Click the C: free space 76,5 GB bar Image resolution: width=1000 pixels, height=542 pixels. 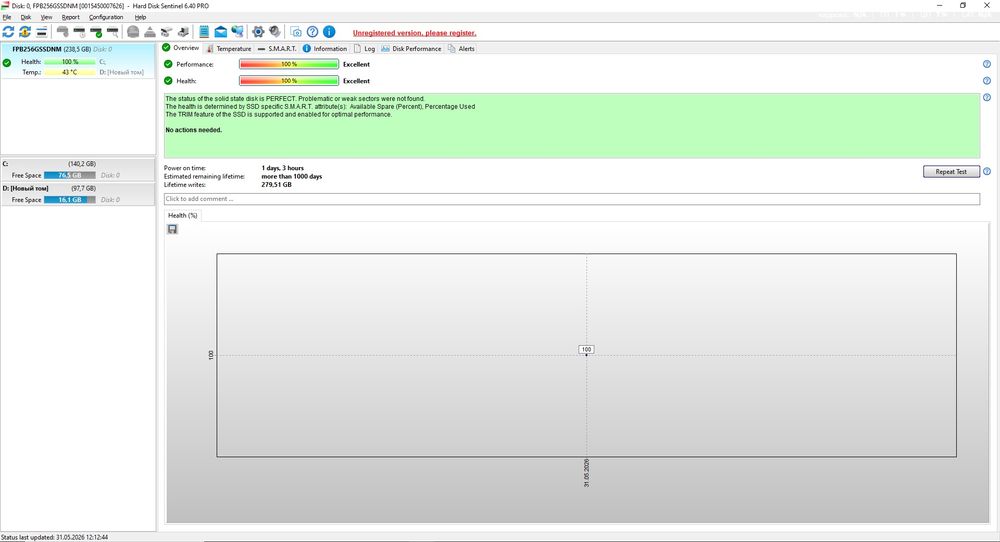pyautogui.click(x=70, y=175)
